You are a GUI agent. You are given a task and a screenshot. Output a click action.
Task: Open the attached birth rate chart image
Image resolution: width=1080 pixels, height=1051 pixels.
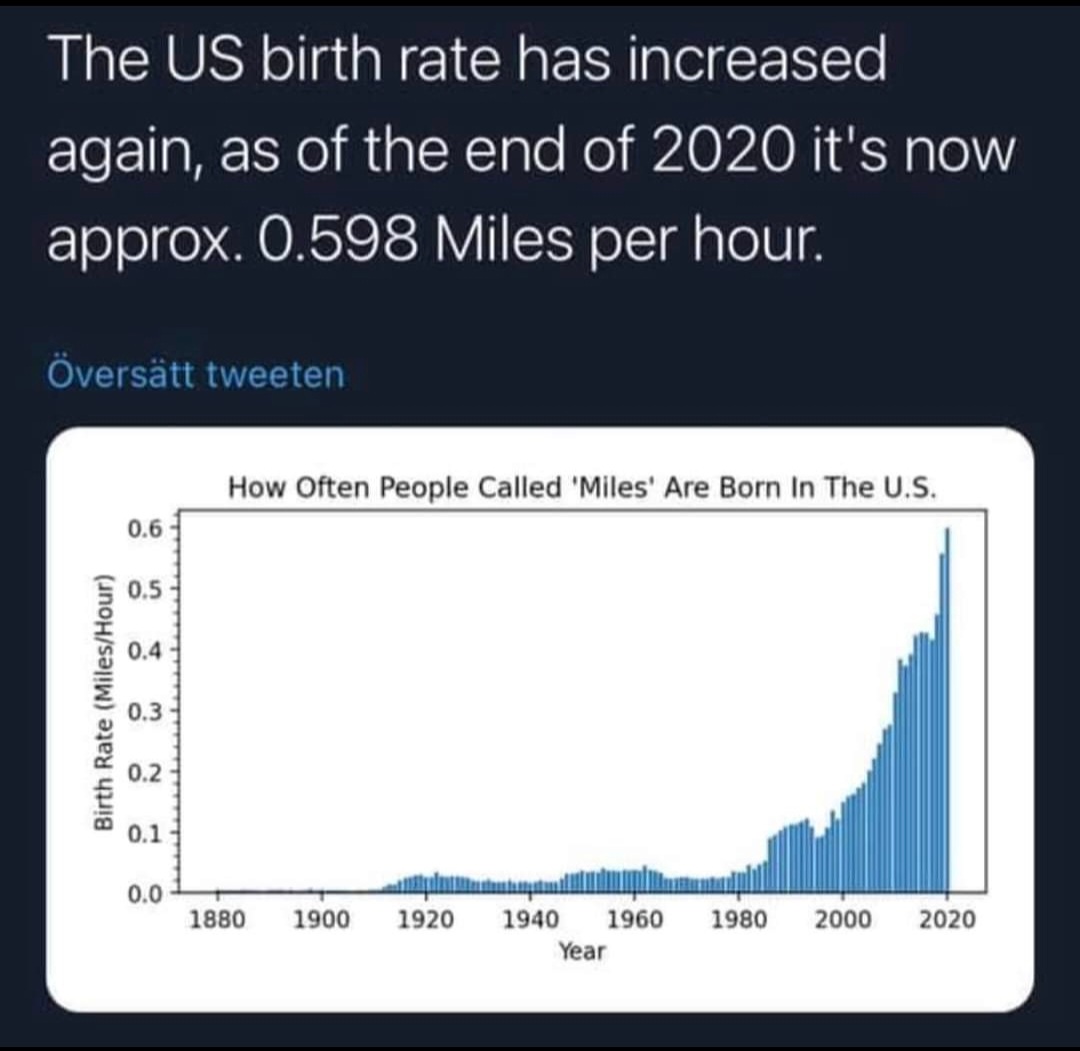pyautogui.click(x=540, y=718)
